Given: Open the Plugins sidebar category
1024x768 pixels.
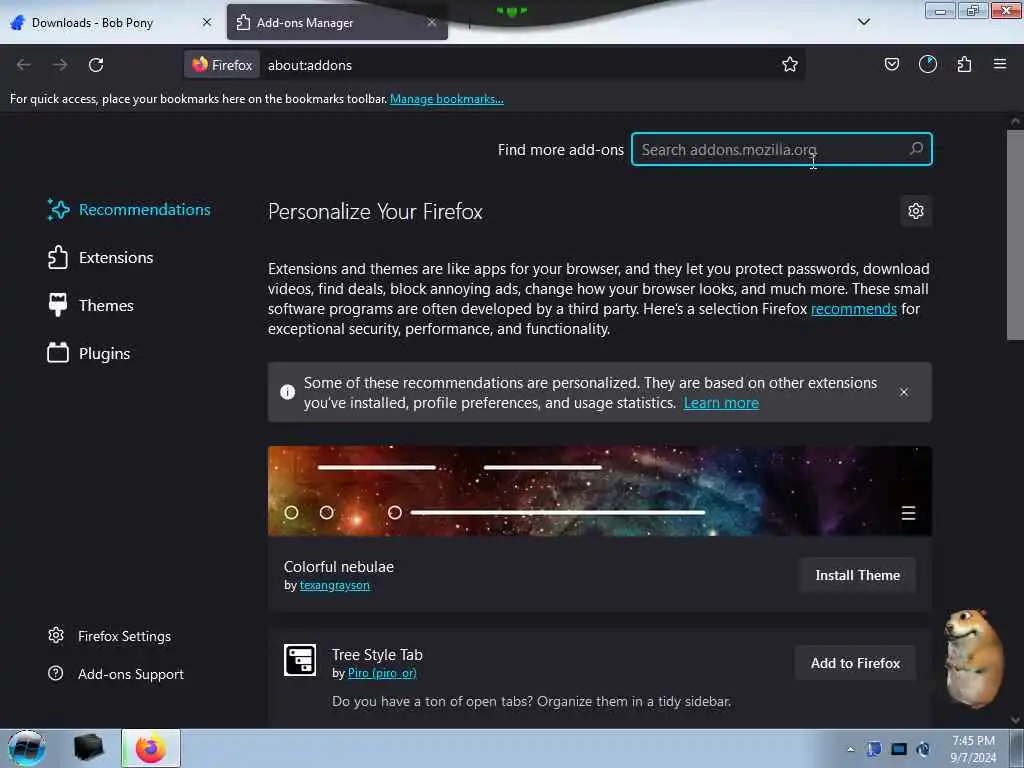Looking at the screenshot, I should (x=88, y=353).
